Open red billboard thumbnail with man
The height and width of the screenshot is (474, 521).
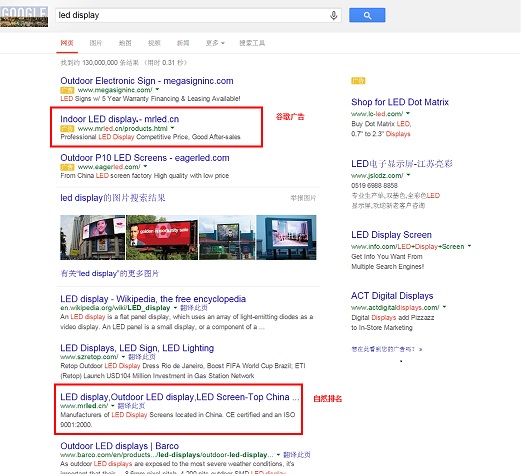click(x=162, y=237)
